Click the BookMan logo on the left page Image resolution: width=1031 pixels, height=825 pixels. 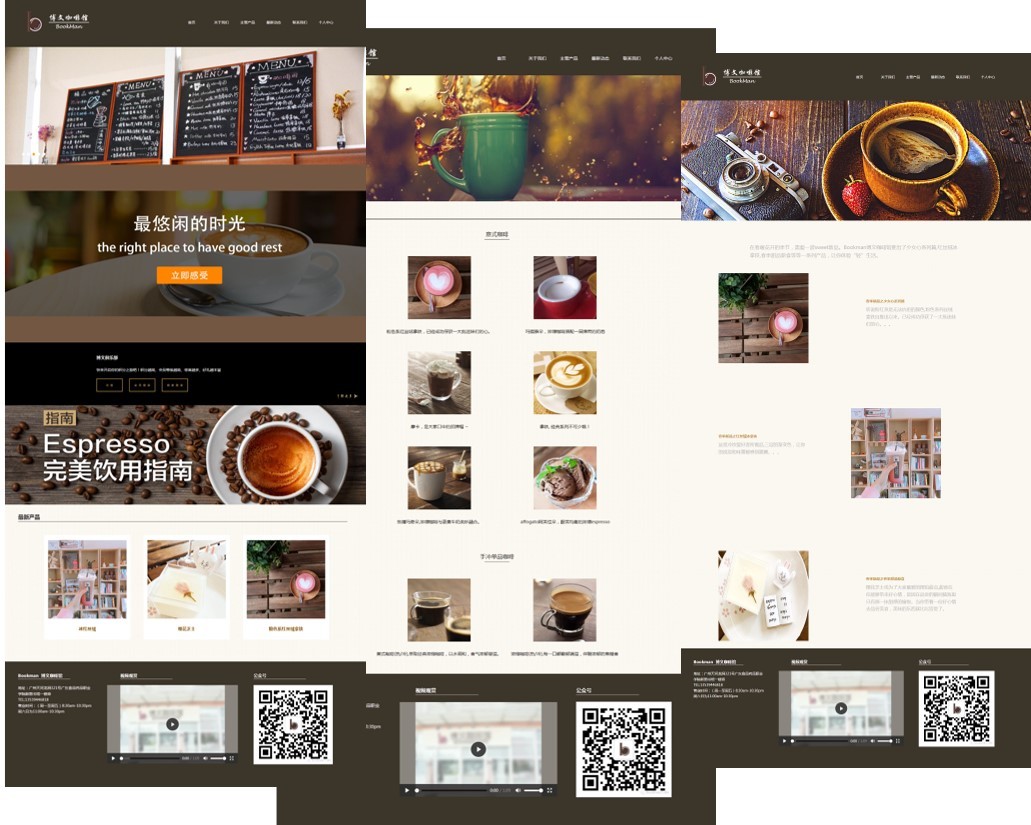coord(58,19)
